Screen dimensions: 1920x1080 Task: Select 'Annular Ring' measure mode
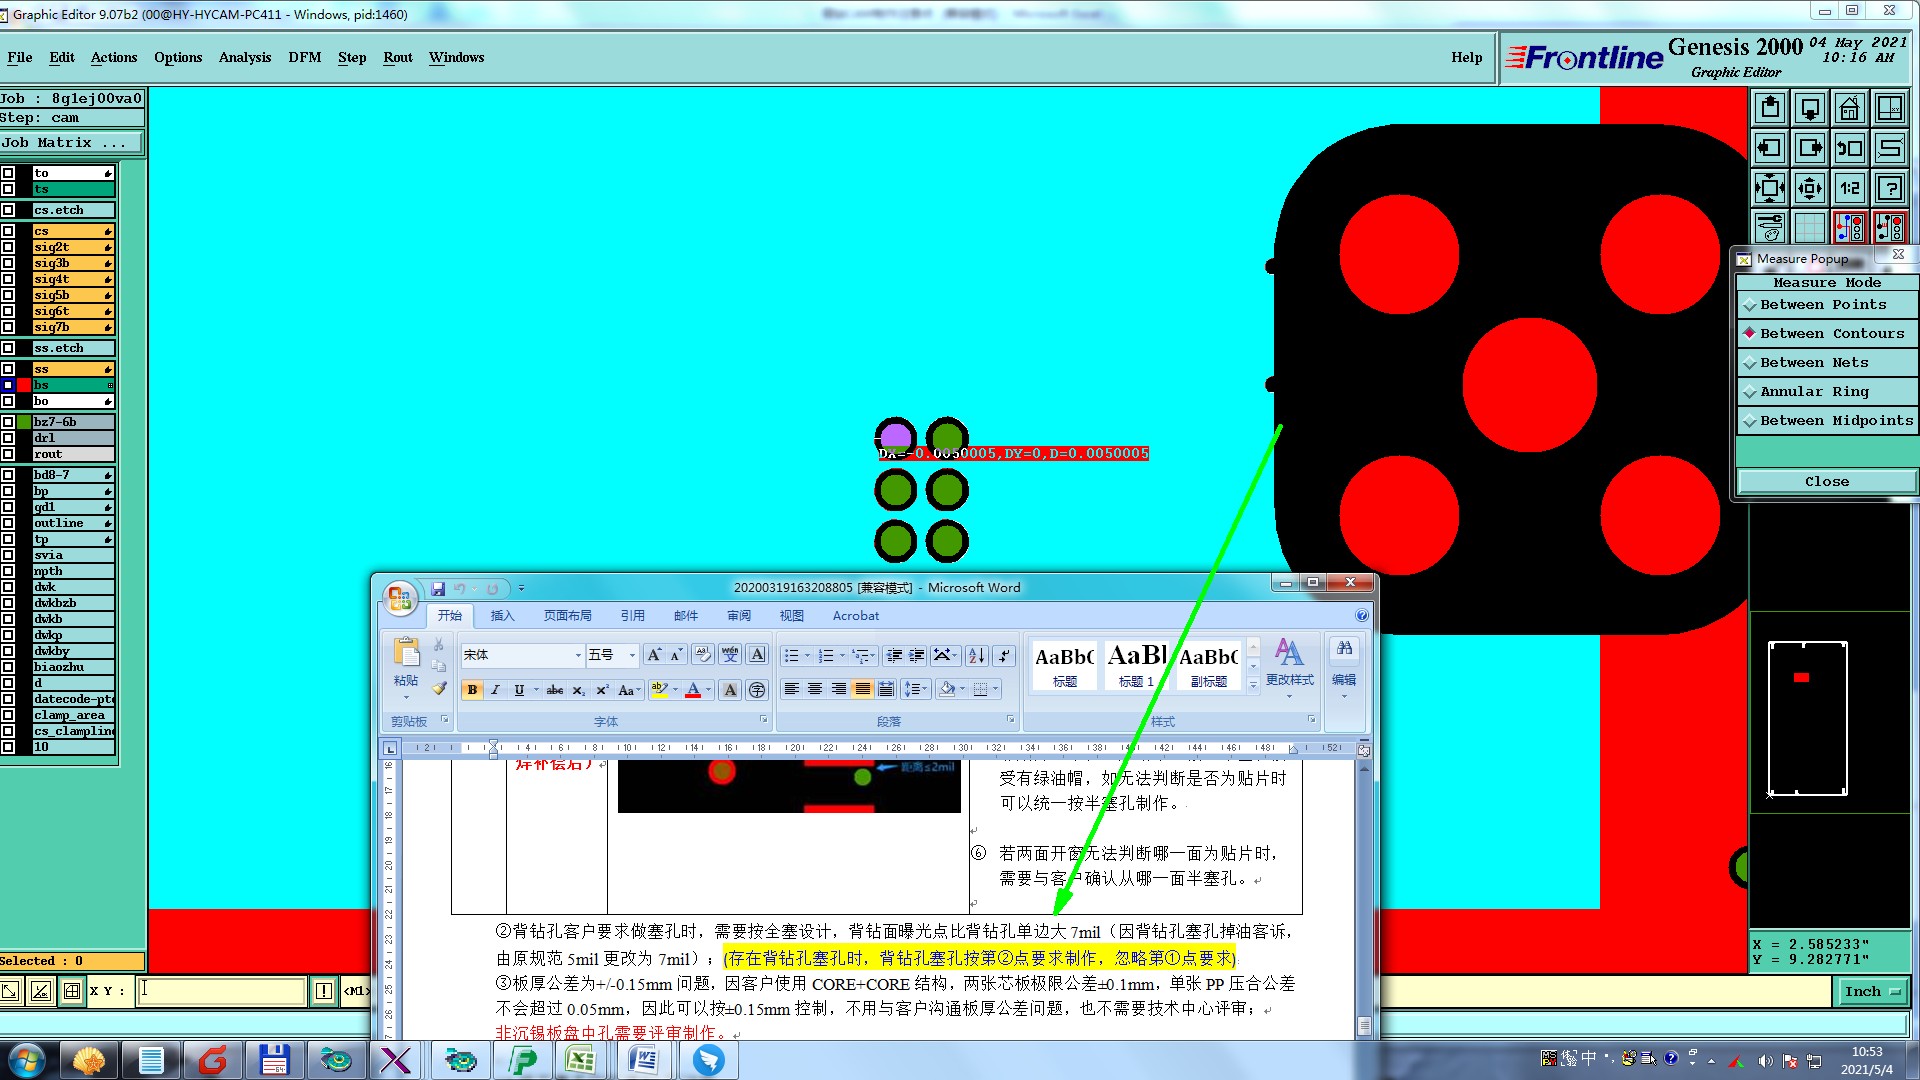click(x=1827, y=392)
